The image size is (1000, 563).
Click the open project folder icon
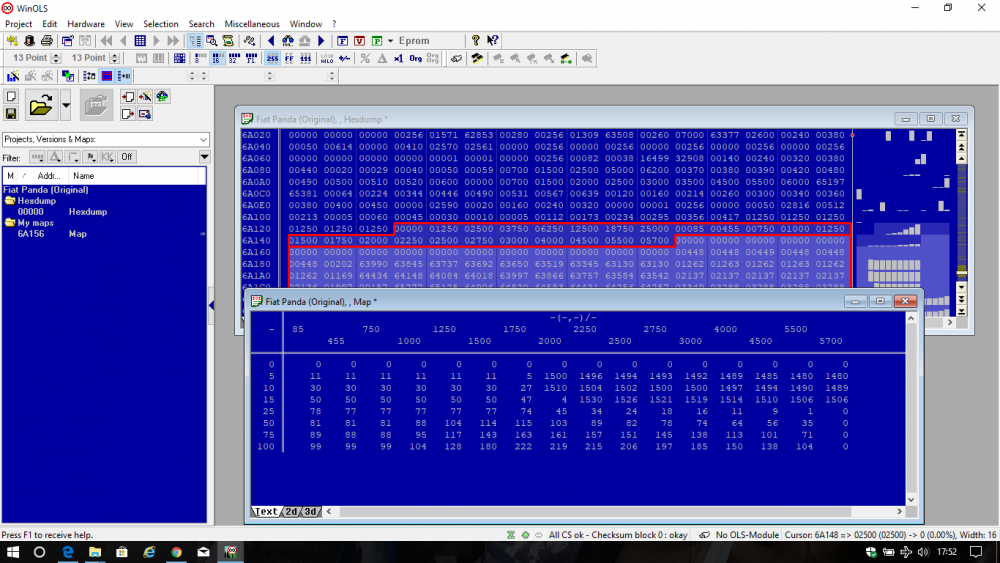click(x=41, y=105)
